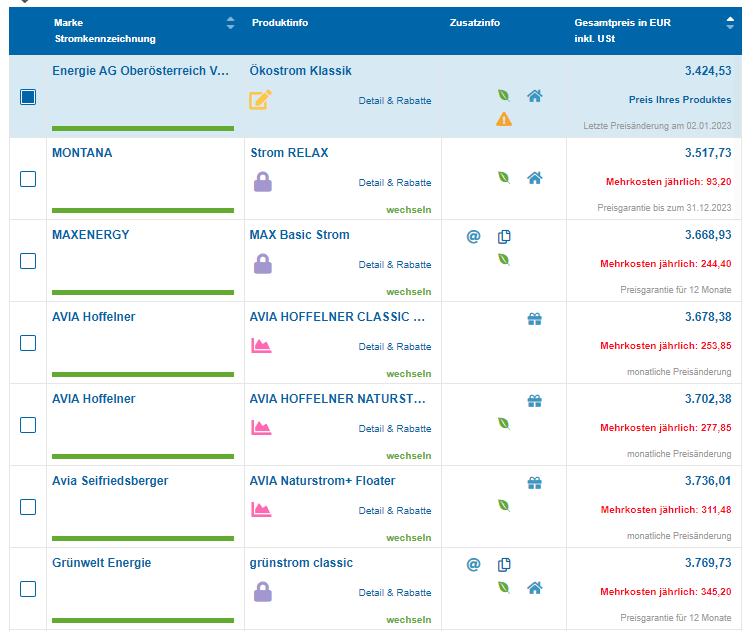744x631 pixels.
Task: Click the house icon in Grünwelt Energie row
Action: [535, 588]
